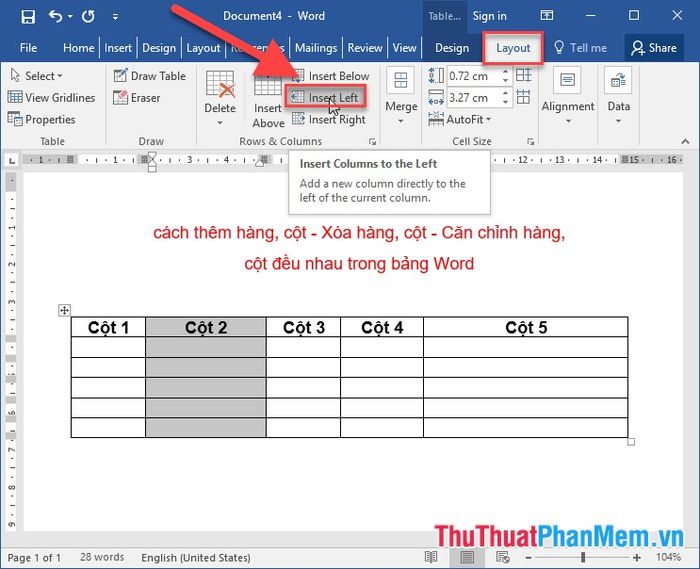
Task: Open the Undo history dropdown arrow
Action: coord(70,17)
